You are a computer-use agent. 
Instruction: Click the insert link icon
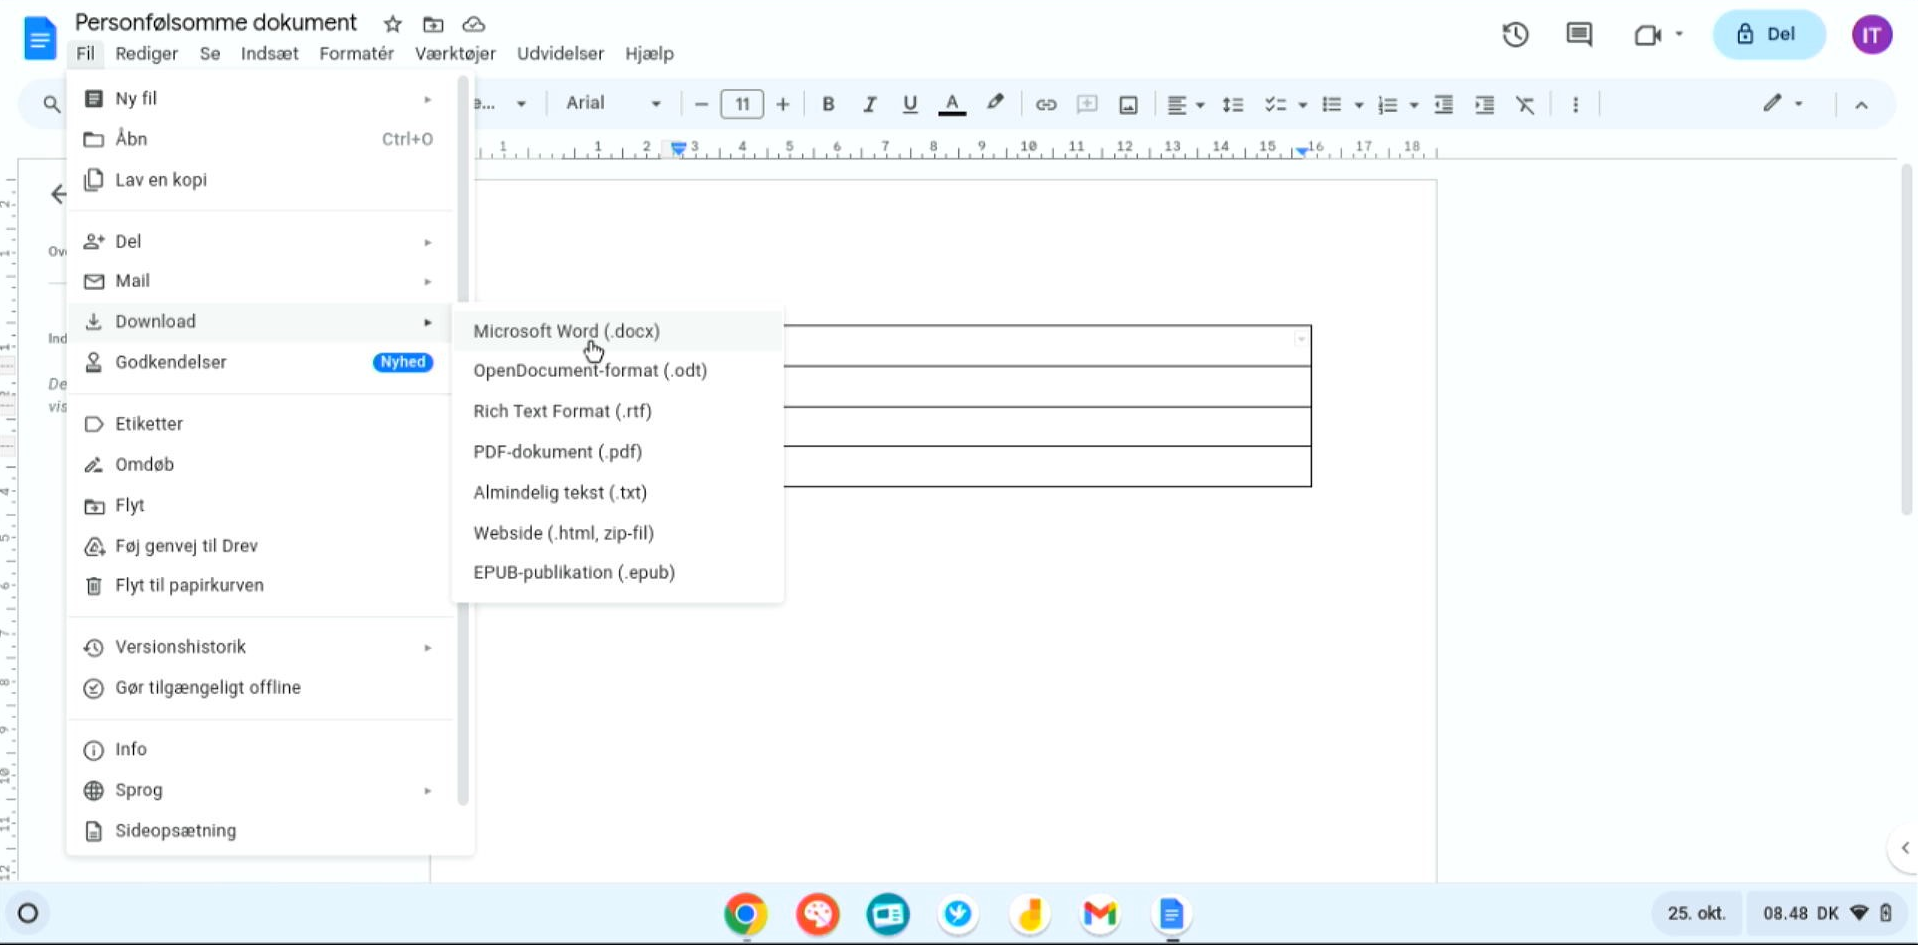coord(1045,104)
